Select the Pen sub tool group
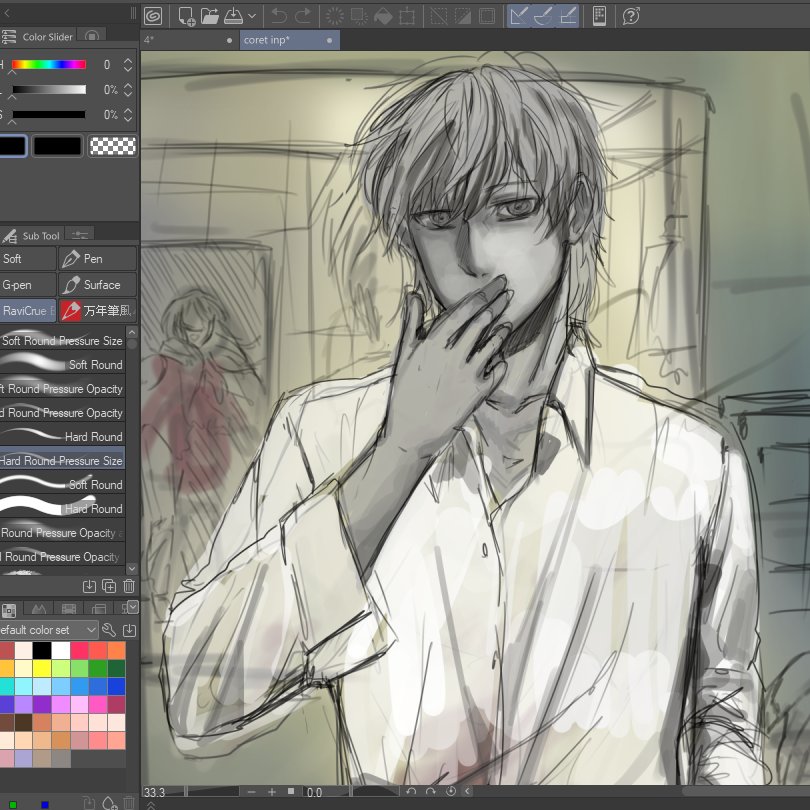Viewport: 810px width, 810px height. [98, 259]
